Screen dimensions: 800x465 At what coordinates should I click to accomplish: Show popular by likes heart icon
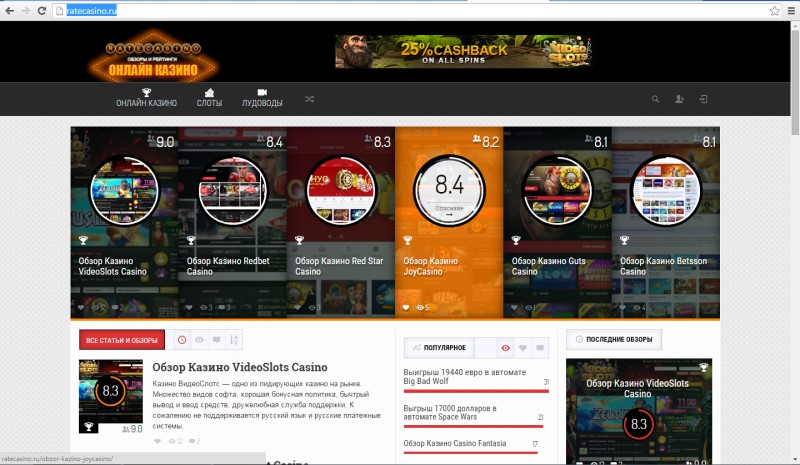[523, 348]
